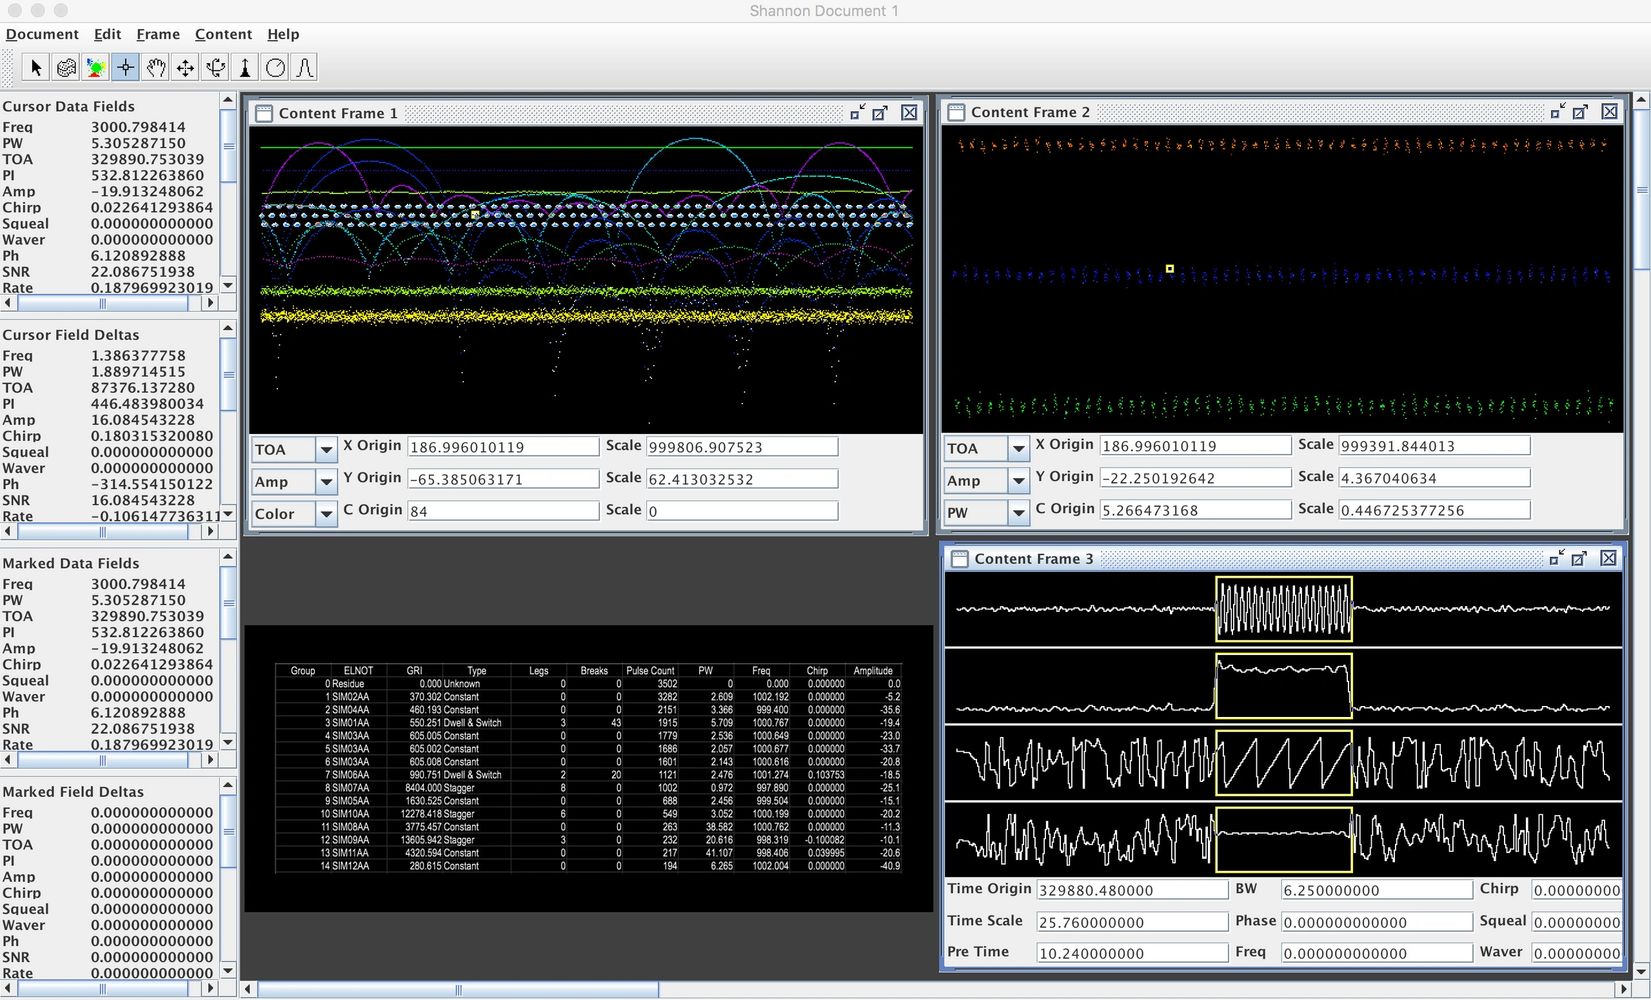Select the arrow pointer tool
Viewport: 1651px width, 1000px height.
[x=36, y=68]
